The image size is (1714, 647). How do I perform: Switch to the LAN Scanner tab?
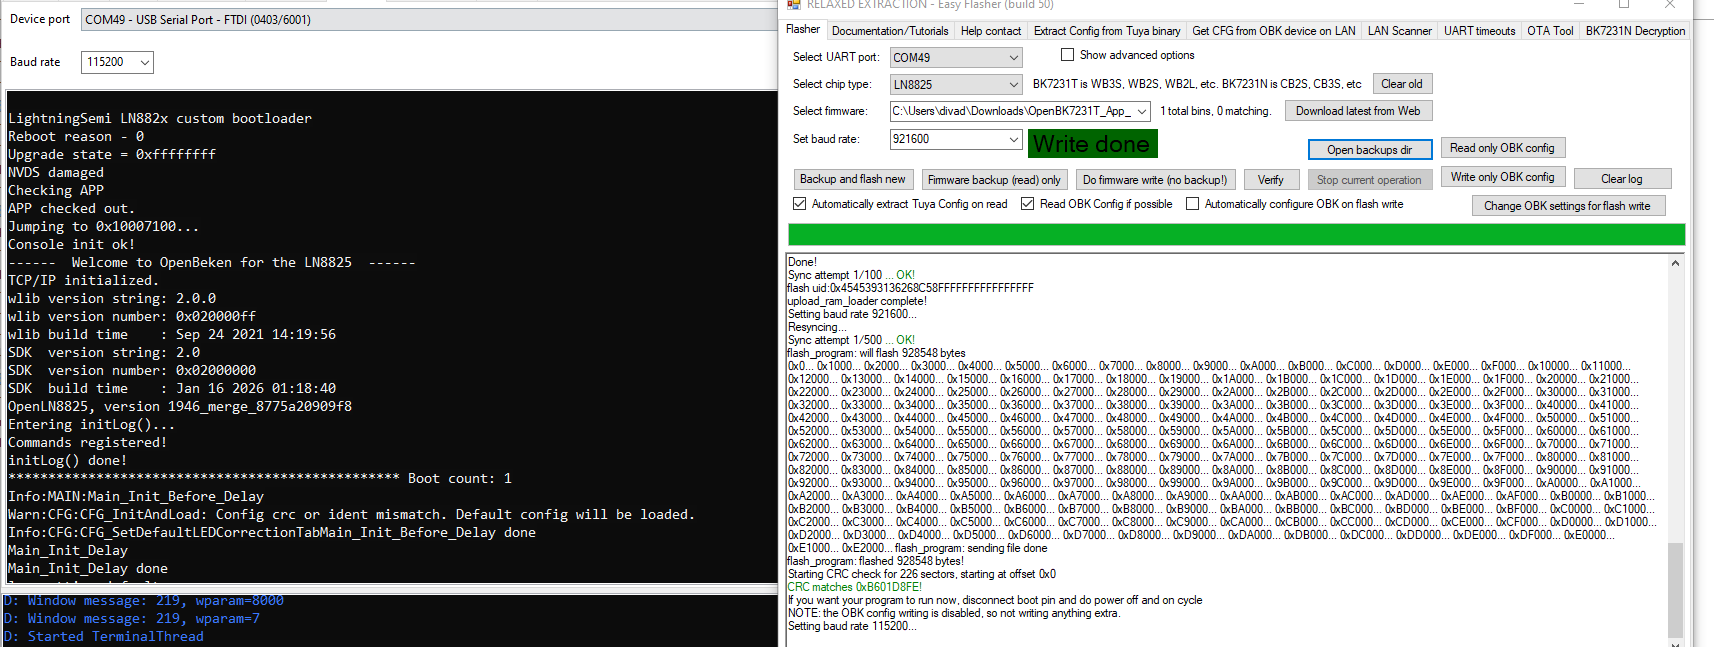point(1400,31)
